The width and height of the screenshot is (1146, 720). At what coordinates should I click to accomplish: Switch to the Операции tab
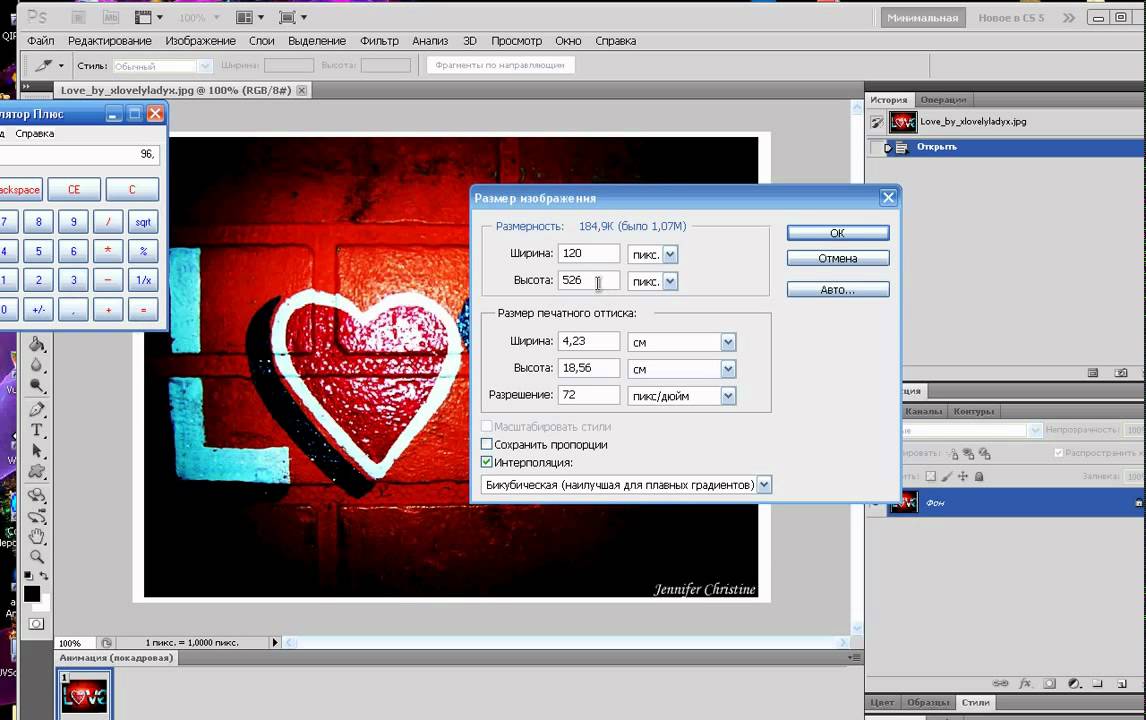point(943,99)
